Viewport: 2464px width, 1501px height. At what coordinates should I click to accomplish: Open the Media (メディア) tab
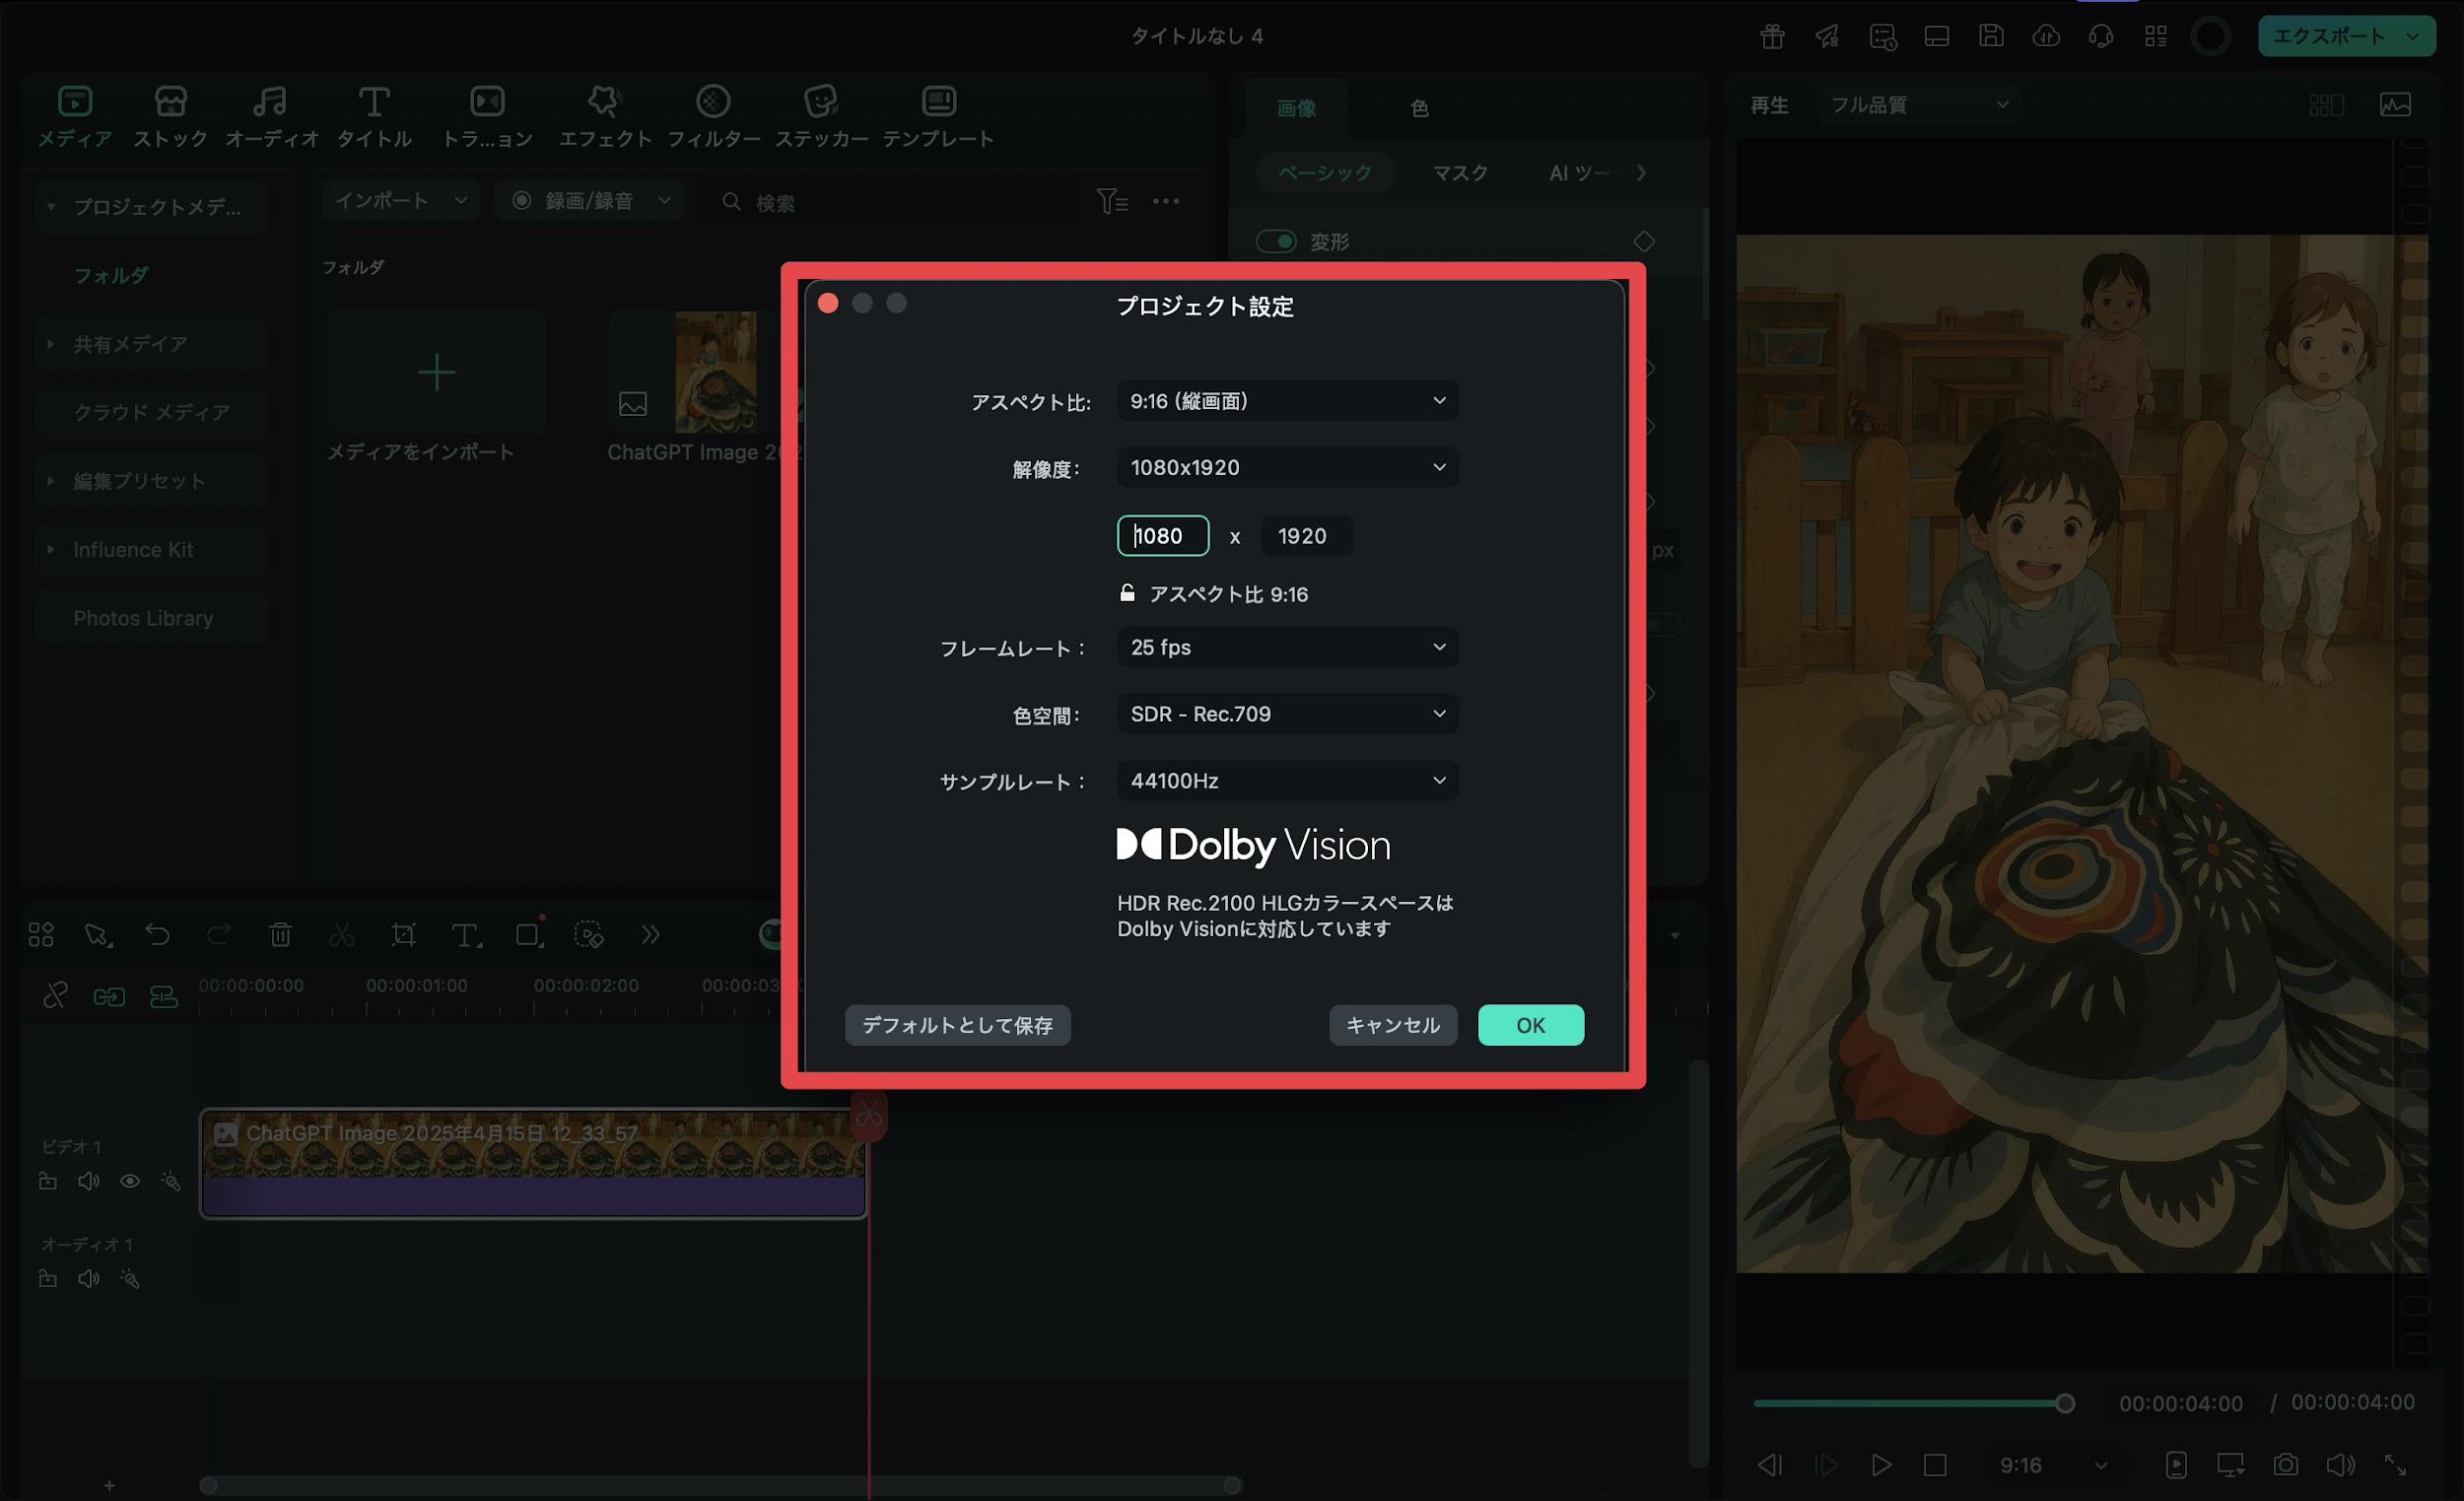click(x=75, y=116)
